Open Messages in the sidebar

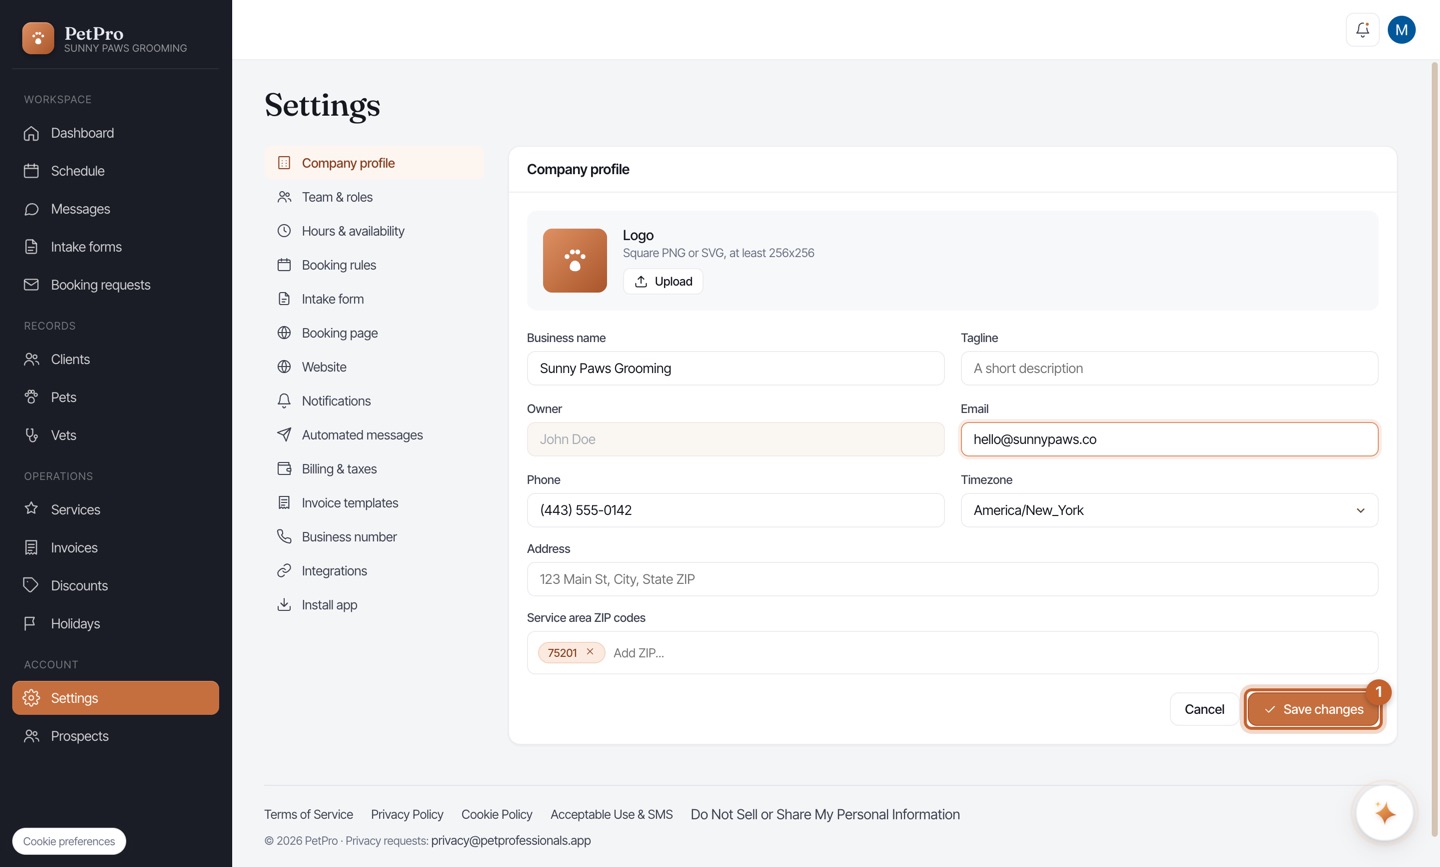coord(116,209)
